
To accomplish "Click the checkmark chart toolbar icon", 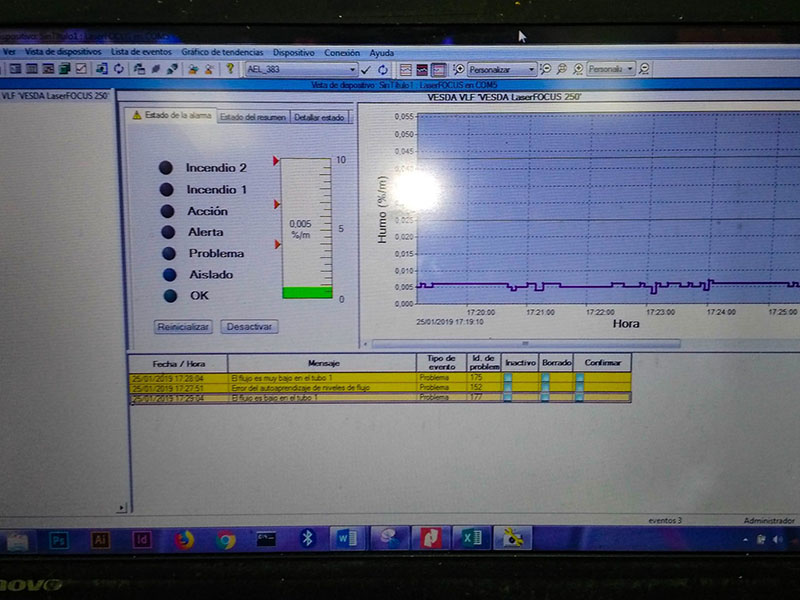I will click(x=81, y=68).
